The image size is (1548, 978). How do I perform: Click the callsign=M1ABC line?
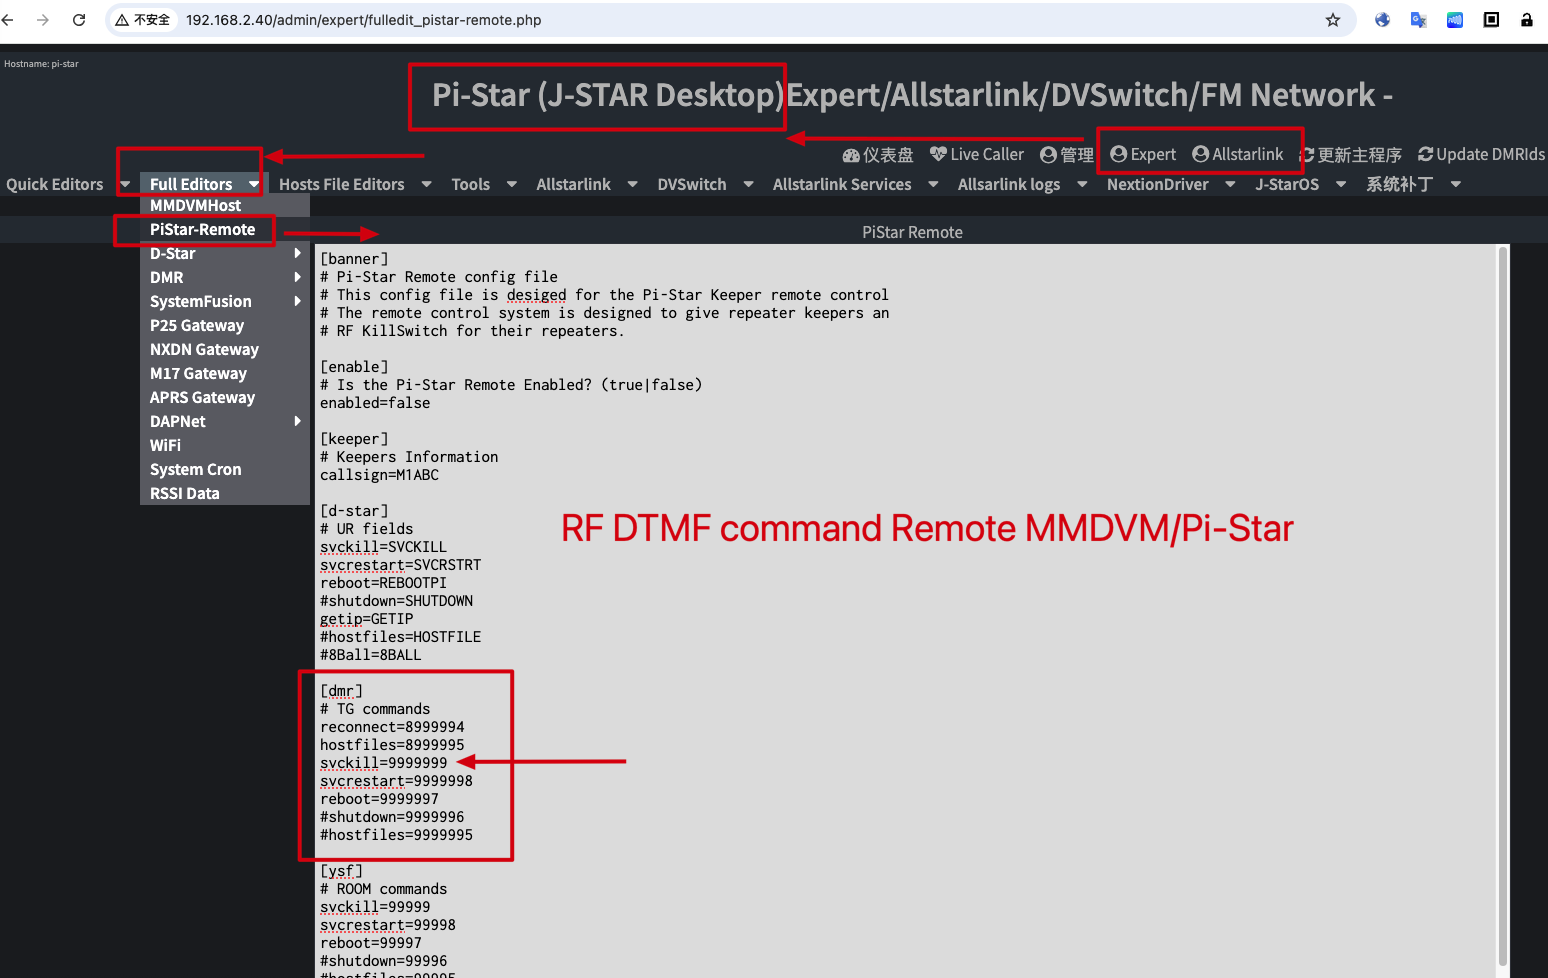click(379, 475)
